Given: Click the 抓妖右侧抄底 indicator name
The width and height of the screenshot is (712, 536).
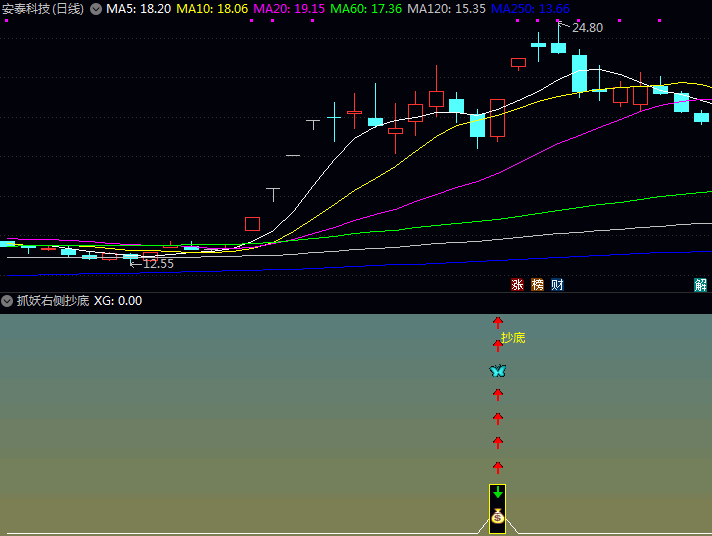Looking at the screenshot, I should point(52,301).
